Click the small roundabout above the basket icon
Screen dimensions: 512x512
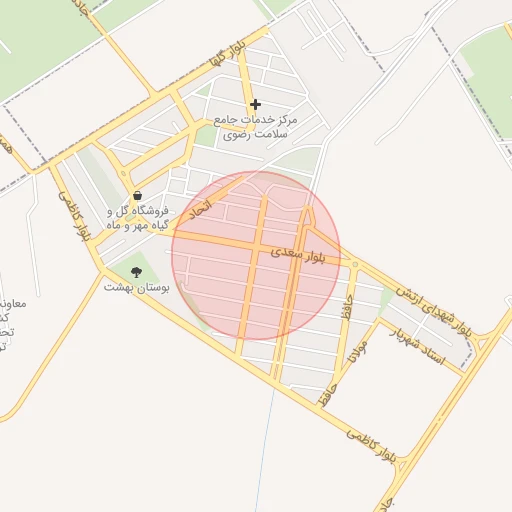(x=124, y=174)
